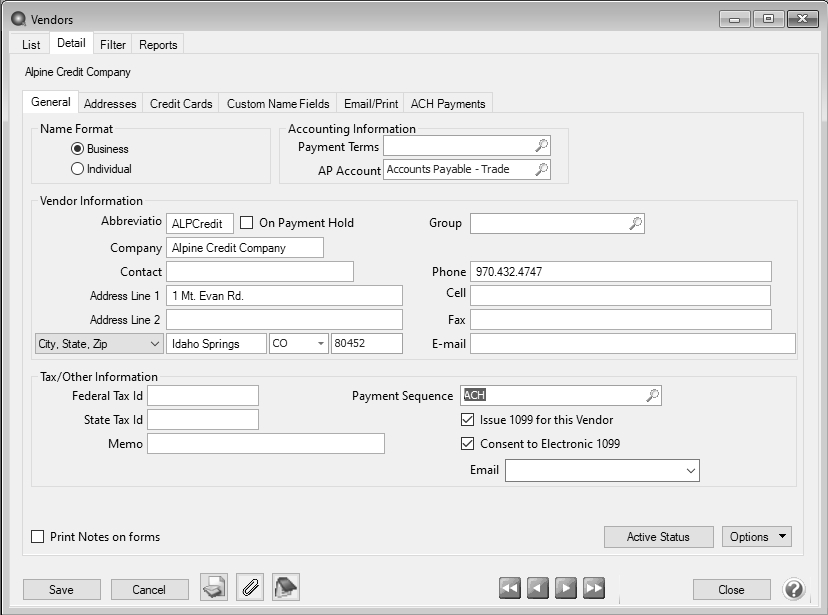
Task: Open help with the question mark icon
Action: click(x=794, y=589)
